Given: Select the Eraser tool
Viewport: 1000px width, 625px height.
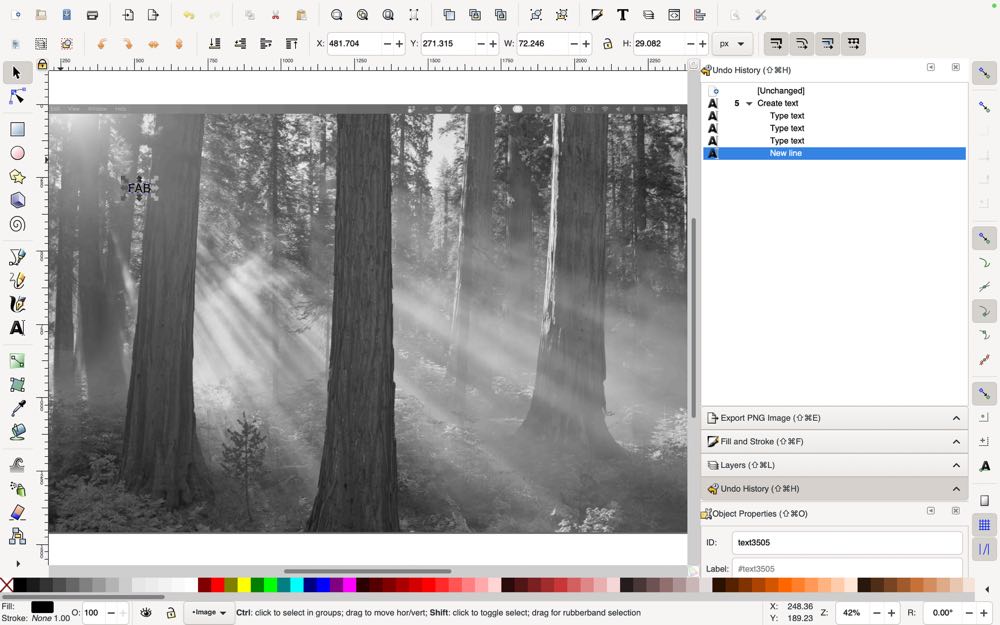Looking at the screenshot, I should tap(17, 512).
